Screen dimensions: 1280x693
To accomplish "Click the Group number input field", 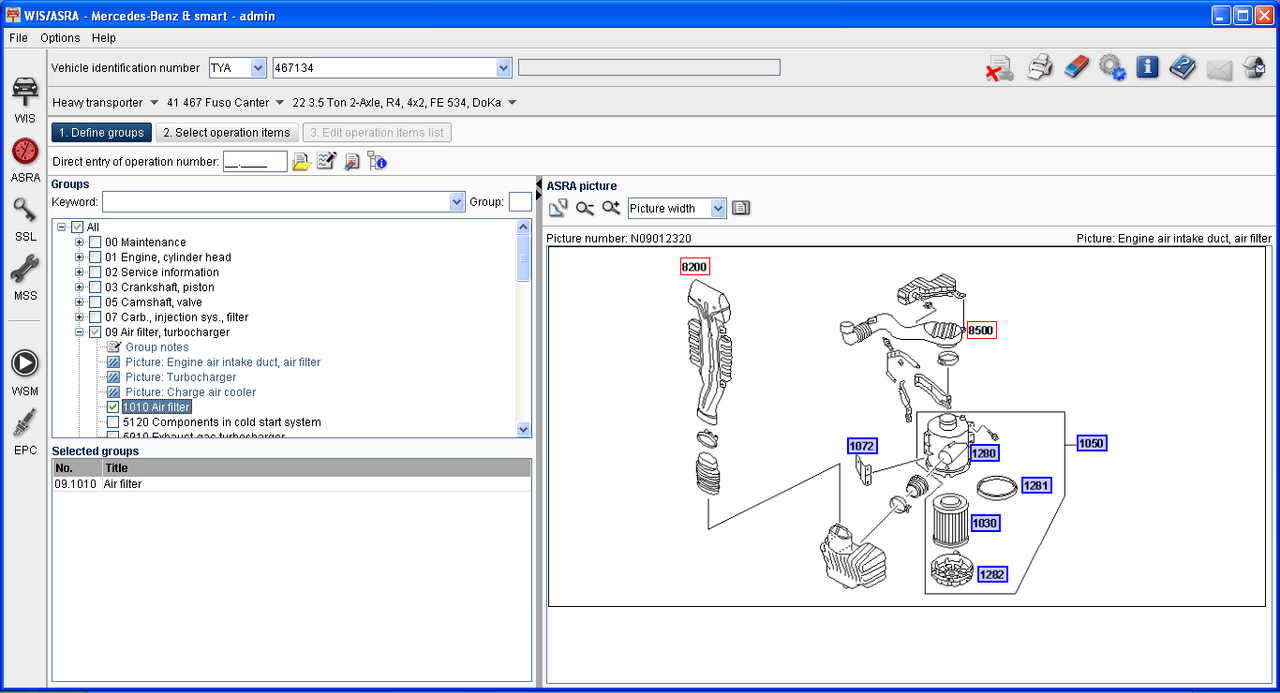I will pyautogui.click(x=520, y=202).
